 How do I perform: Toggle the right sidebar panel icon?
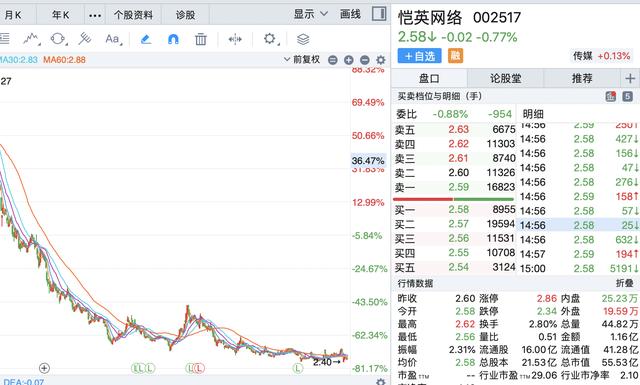pyautogui.click(x=379, y=14)
